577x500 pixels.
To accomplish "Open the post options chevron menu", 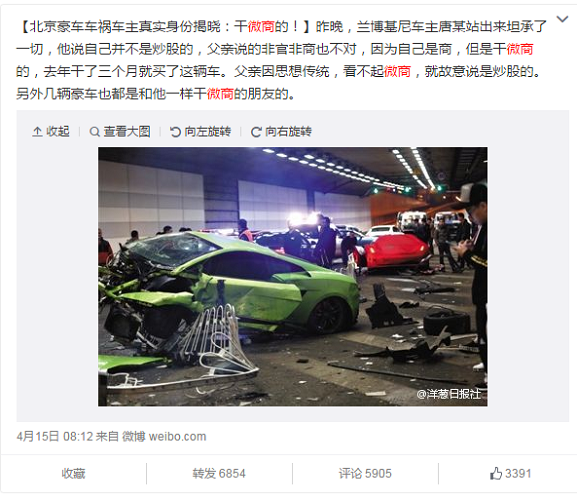I will click(x=562, y=19).
